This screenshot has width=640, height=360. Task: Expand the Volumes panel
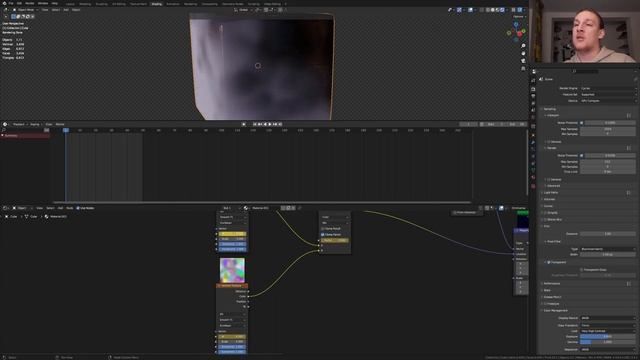[549, 199]
